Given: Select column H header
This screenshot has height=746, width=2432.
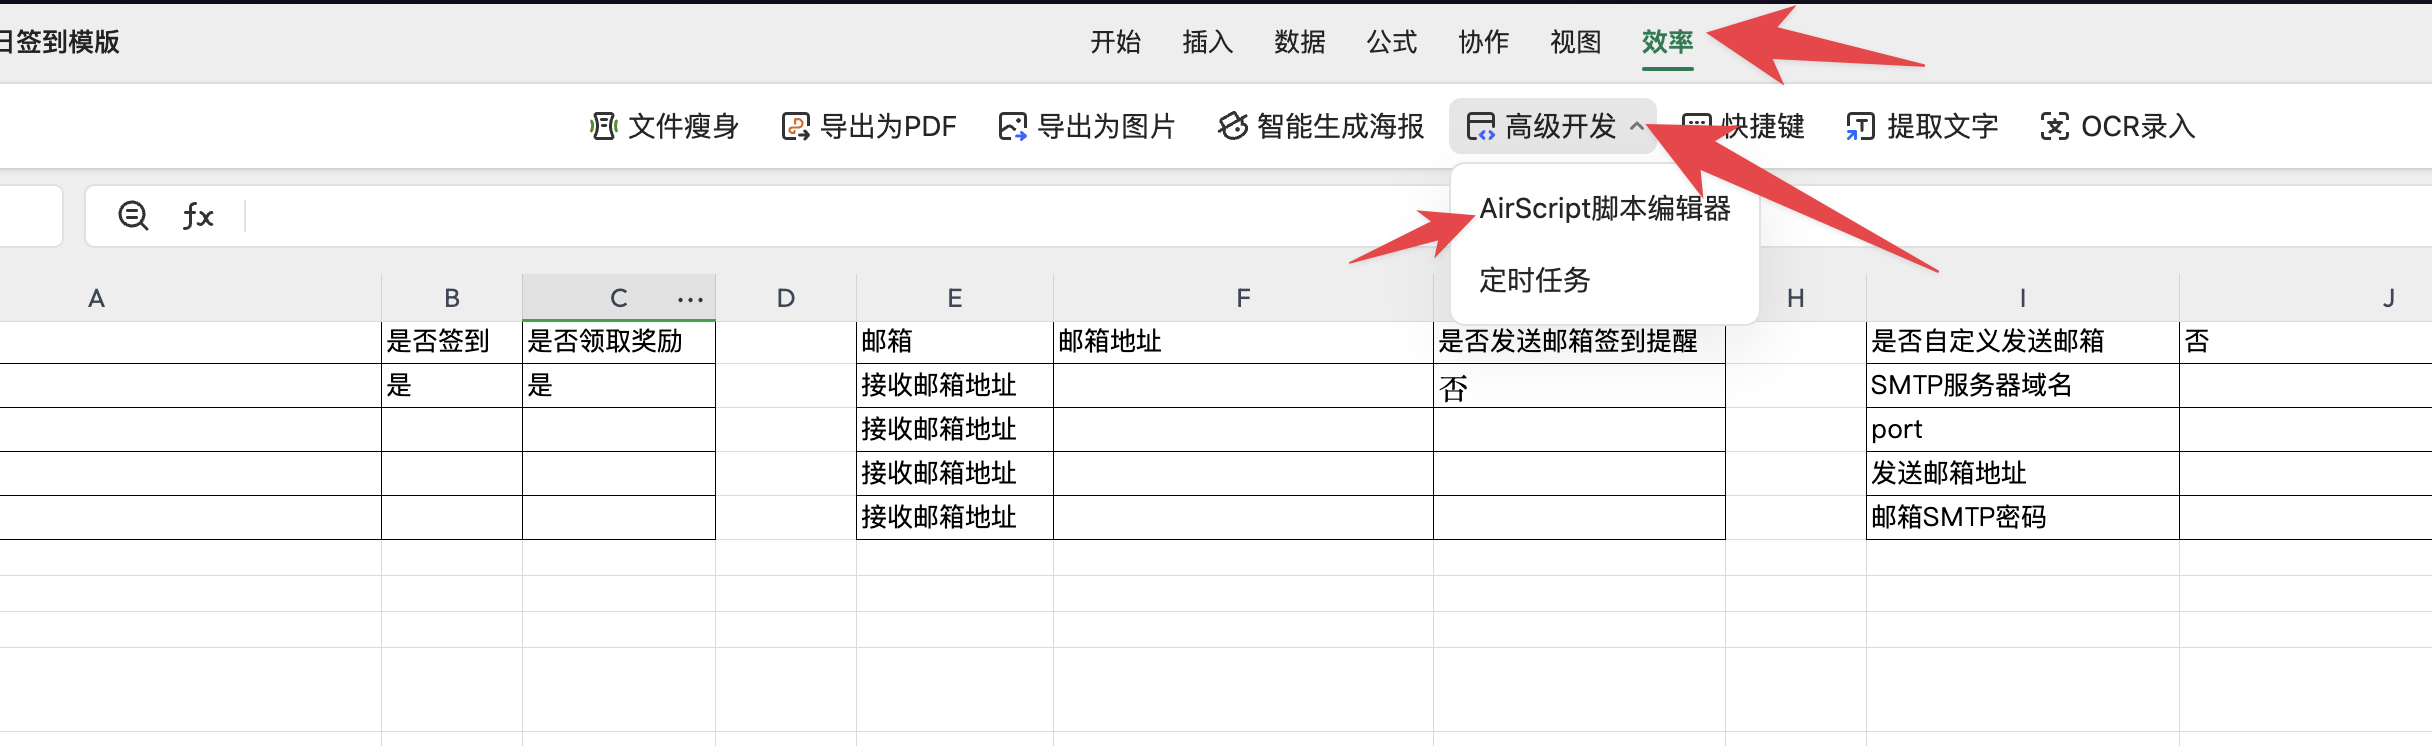Looking at the screenshot, I should (1796, 298).
